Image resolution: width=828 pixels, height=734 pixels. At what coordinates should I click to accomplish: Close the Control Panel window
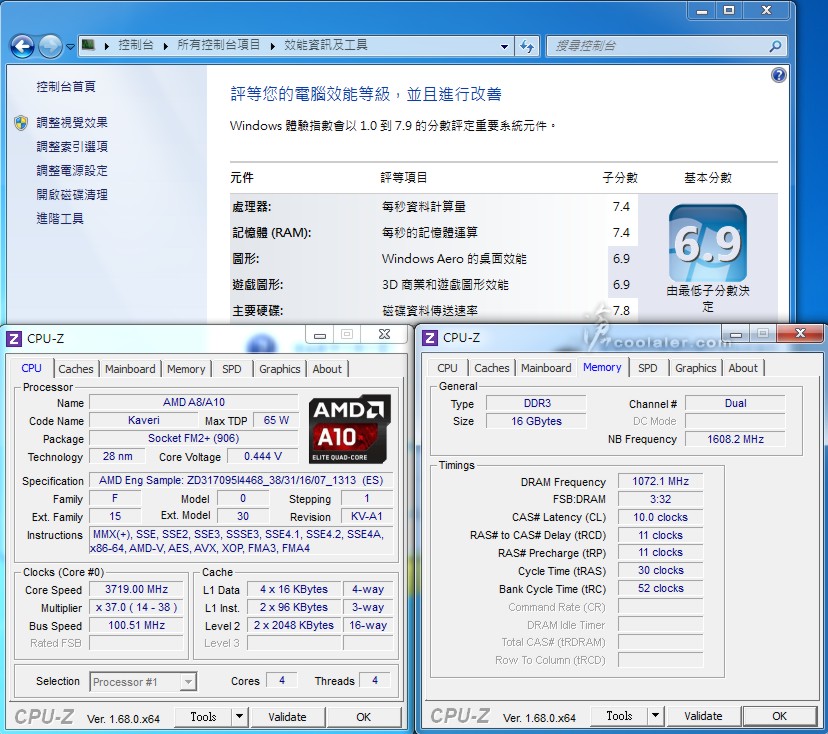pos(767,10)
